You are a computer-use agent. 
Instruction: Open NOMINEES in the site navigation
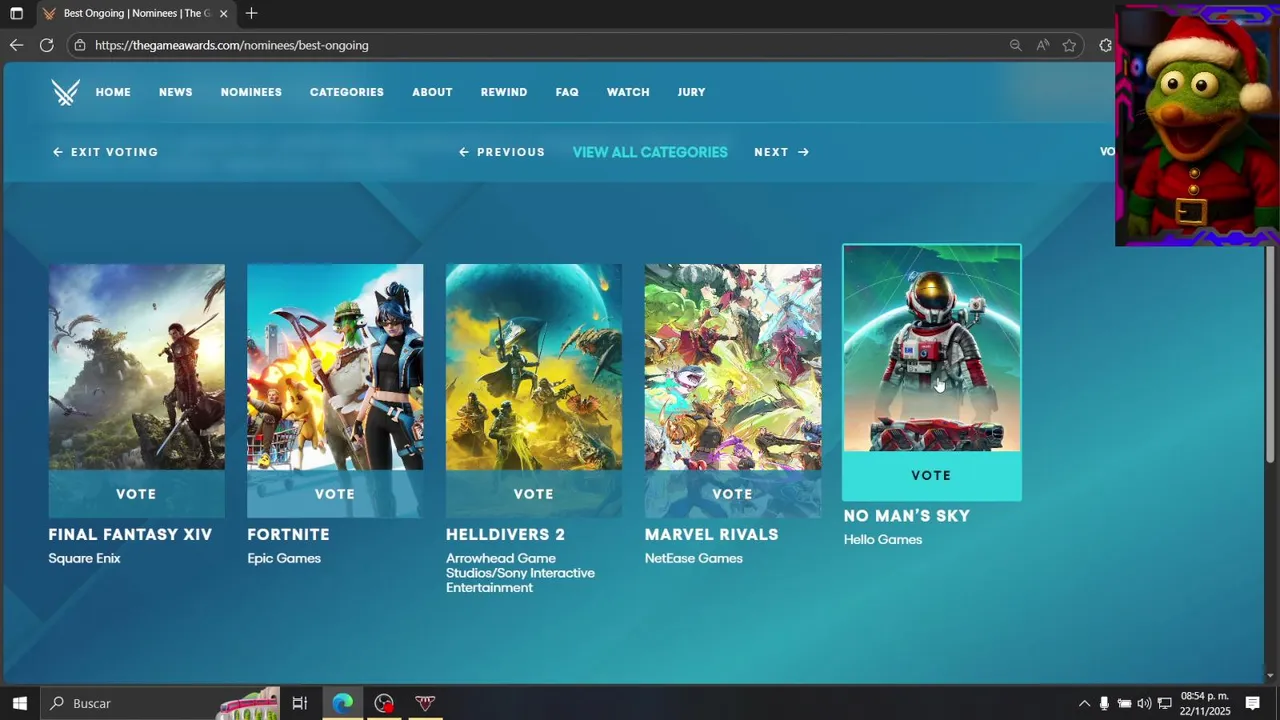[x=251, y=92]
